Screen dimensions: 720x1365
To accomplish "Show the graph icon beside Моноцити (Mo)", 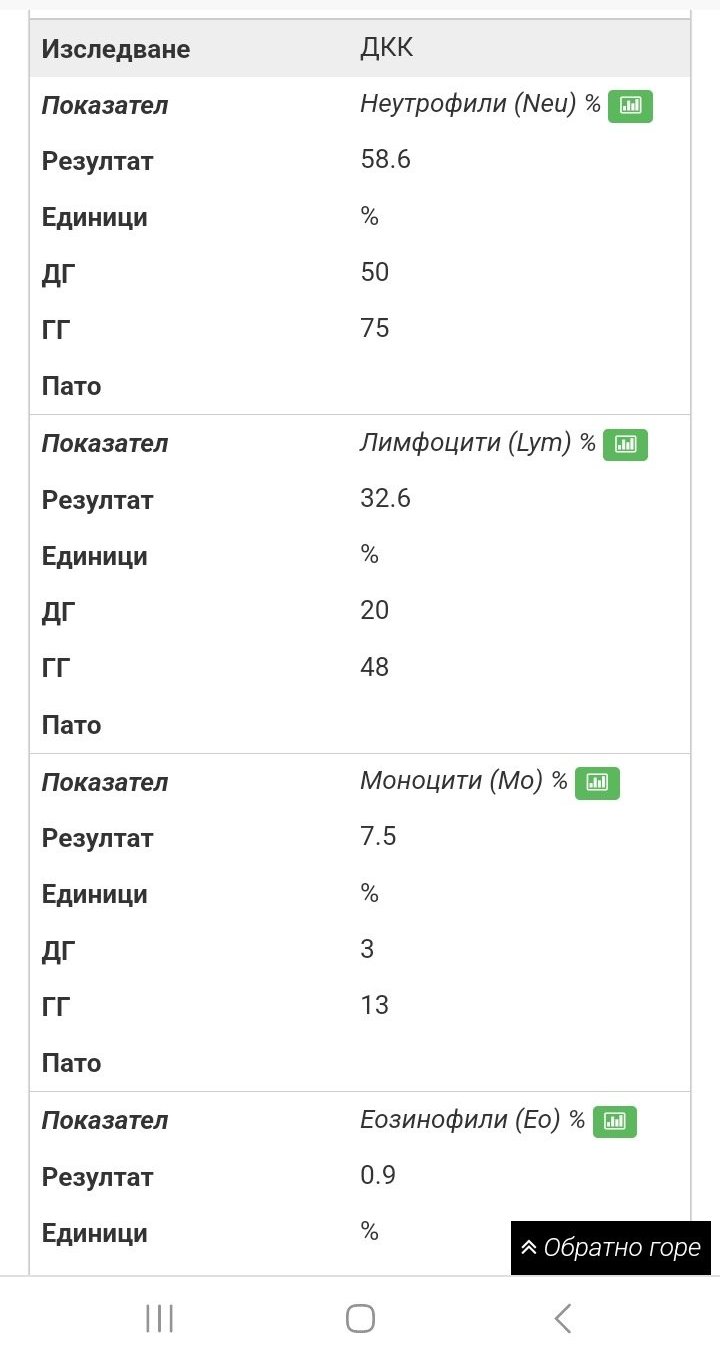I will coord(597,783).
